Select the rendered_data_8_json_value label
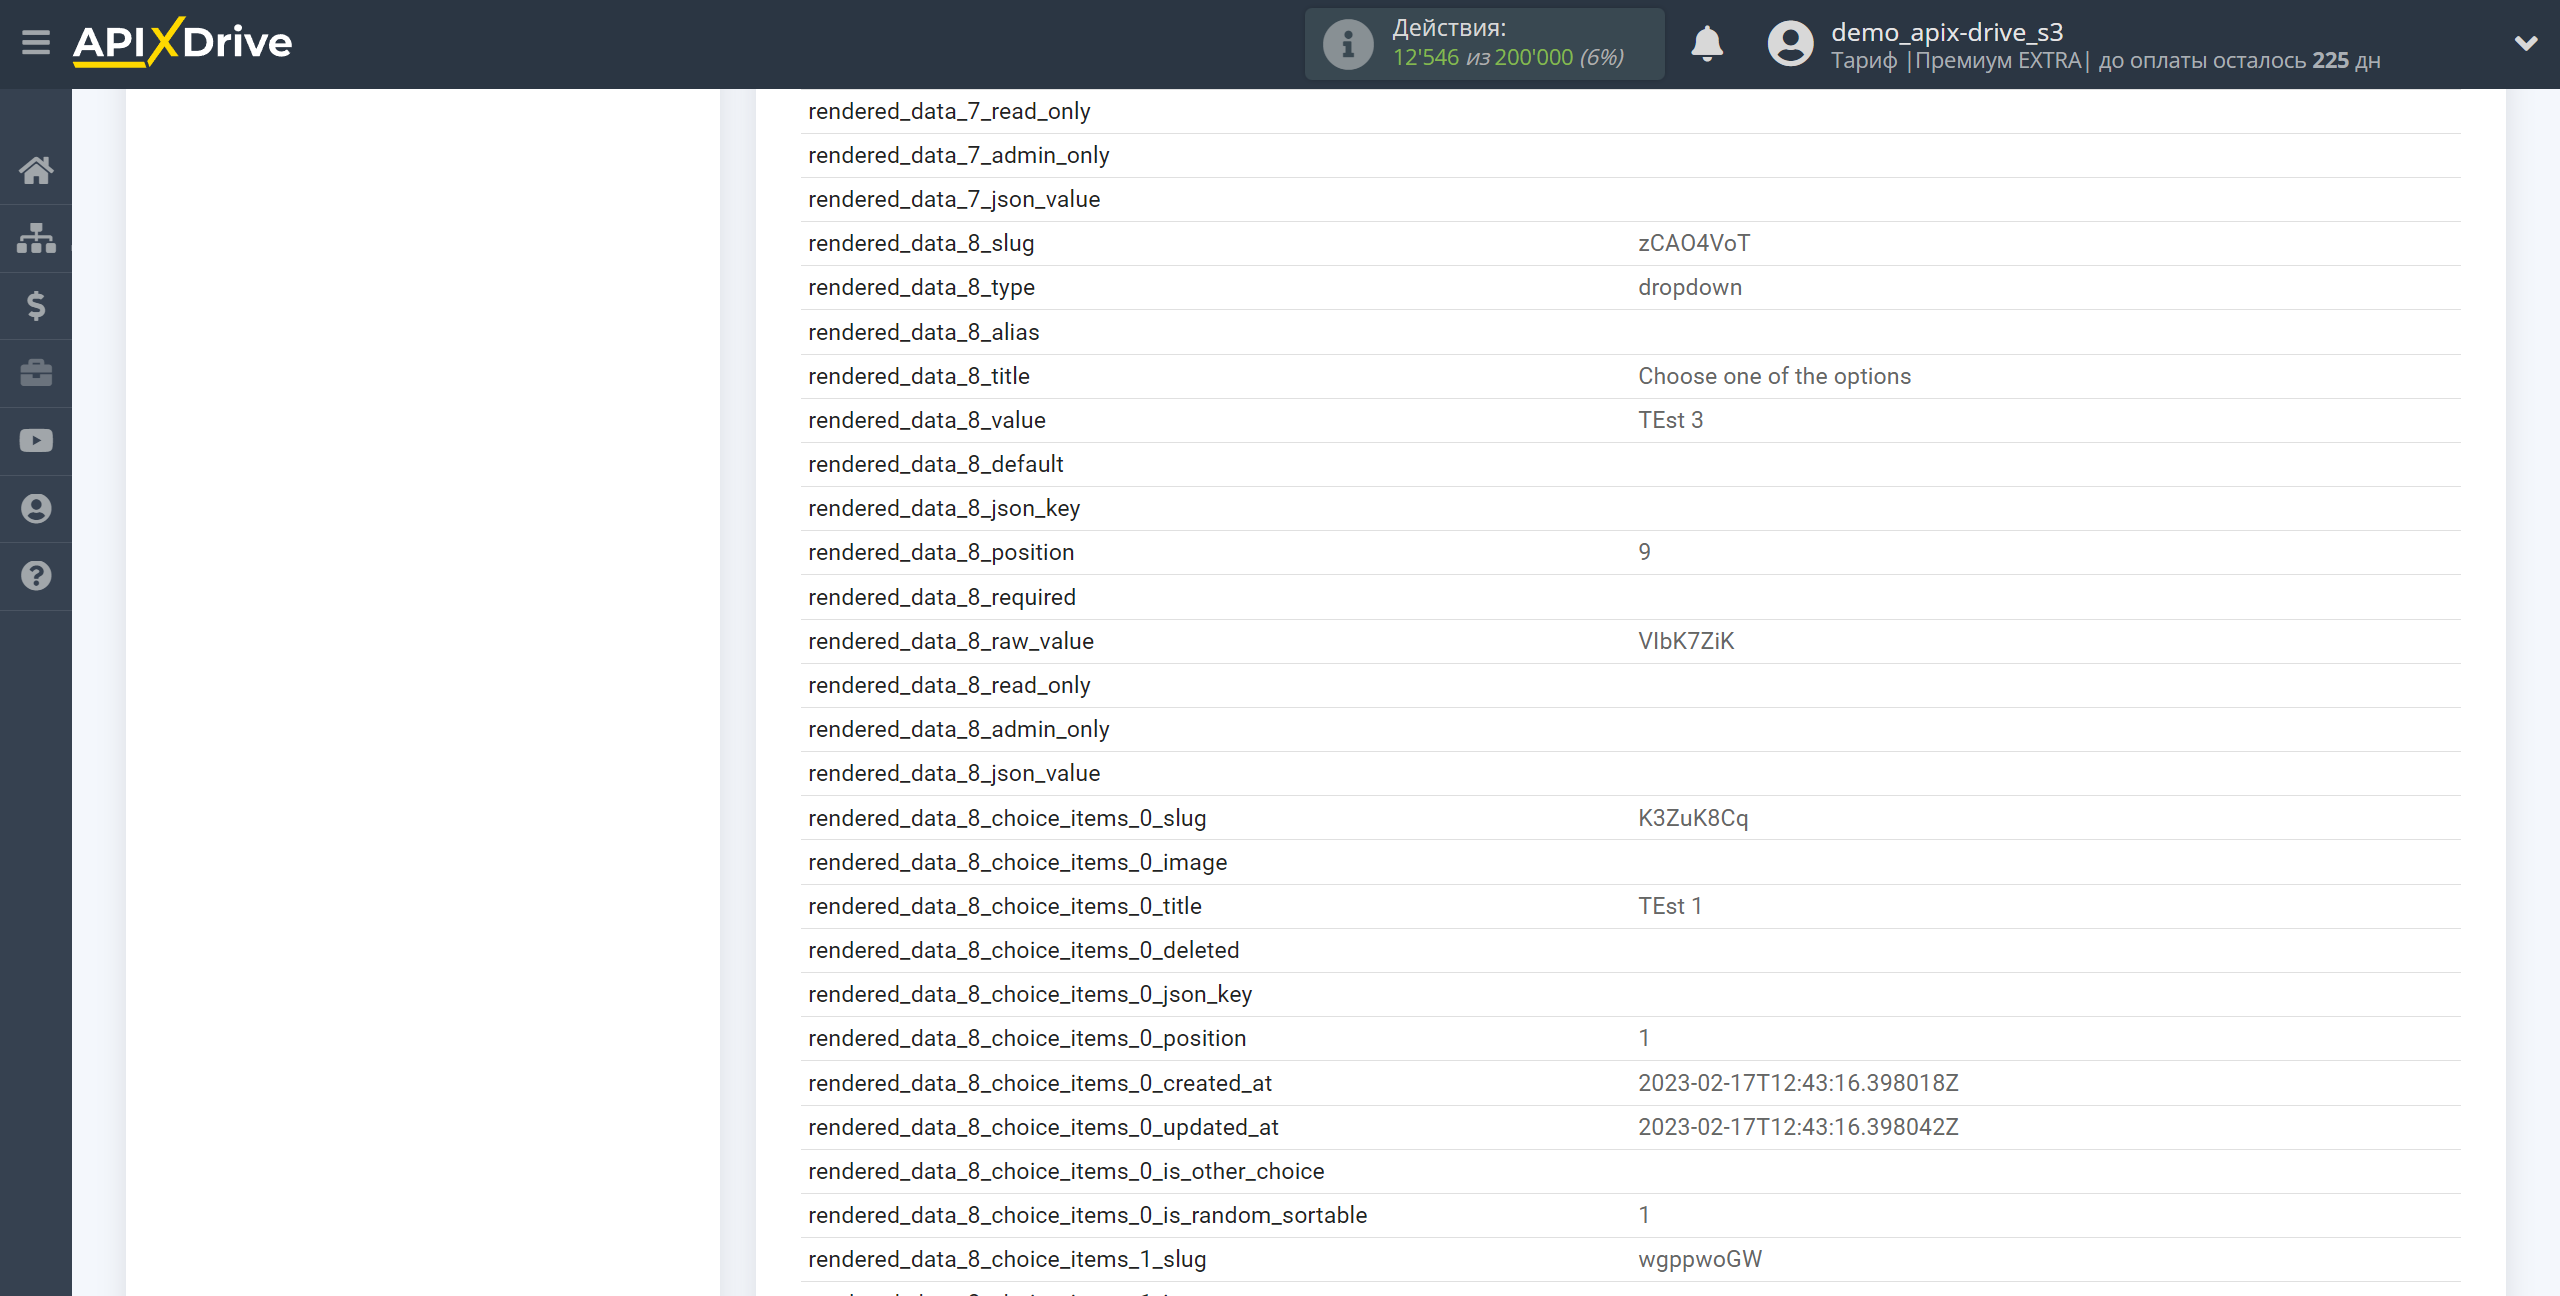This screenshot has width=2560, height=1296. tap(954, 773)
